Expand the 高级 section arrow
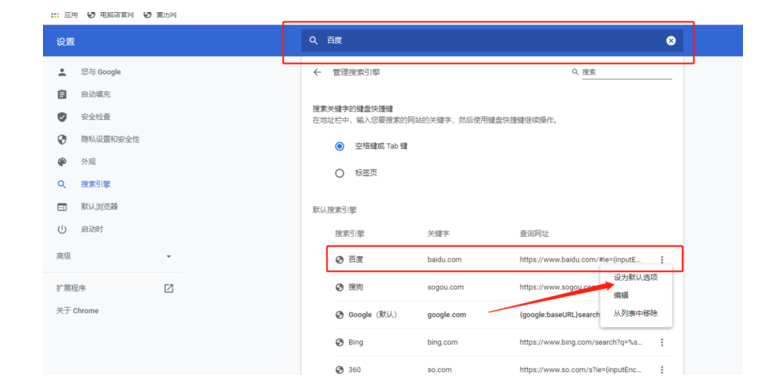The image size is (784, 383). 168,256
